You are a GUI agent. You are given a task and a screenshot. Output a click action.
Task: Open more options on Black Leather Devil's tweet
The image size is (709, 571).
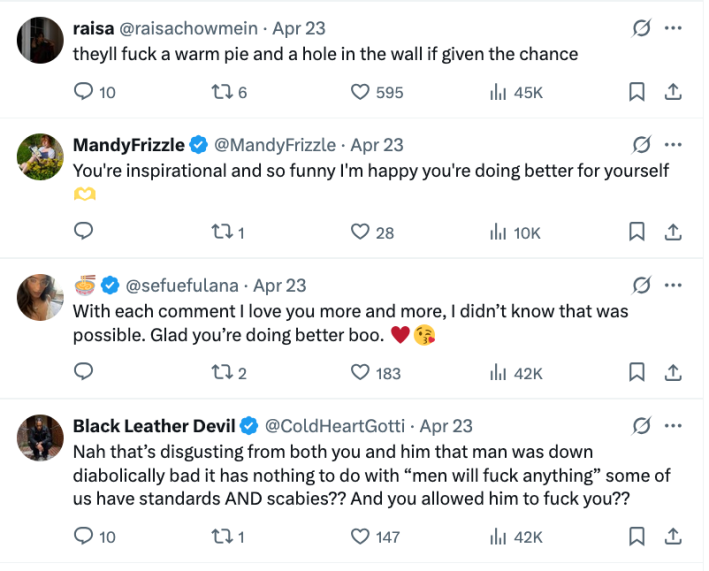[673, 426]
